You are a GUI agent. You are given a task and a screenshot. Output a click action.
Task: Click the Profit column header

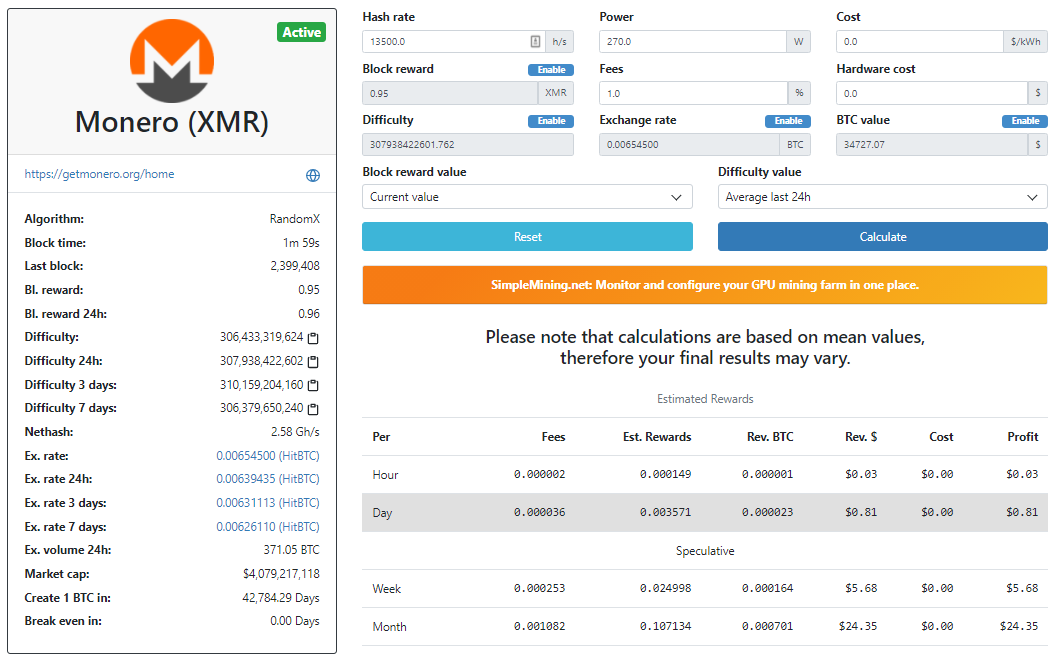click(x=1023, y=437)
